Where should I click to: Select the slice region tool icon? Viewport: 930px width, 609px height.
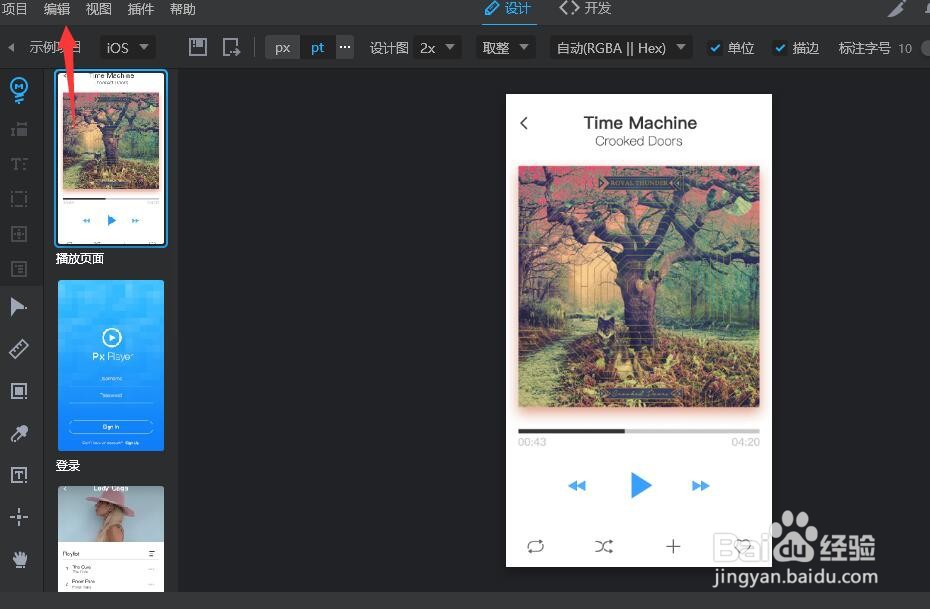tap(19, 391)
